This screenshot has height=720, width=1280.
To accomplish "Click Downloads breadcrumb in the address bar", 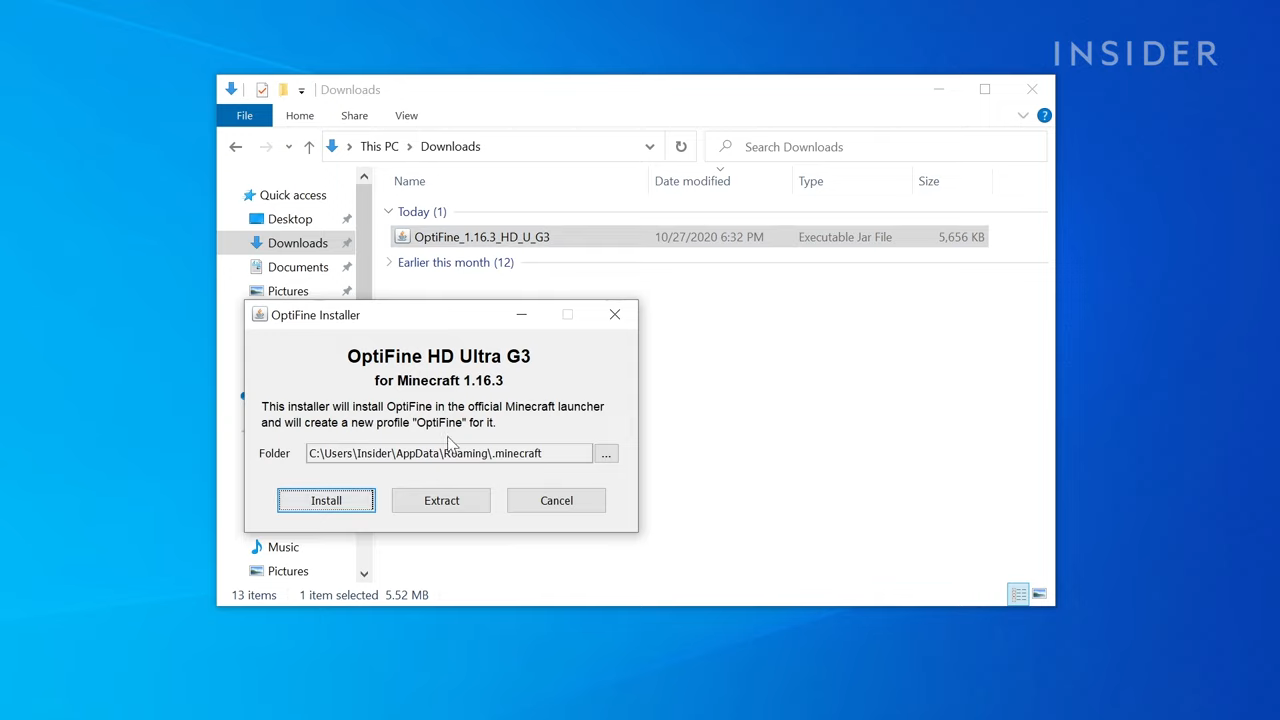I will click(x=450, y=146).
